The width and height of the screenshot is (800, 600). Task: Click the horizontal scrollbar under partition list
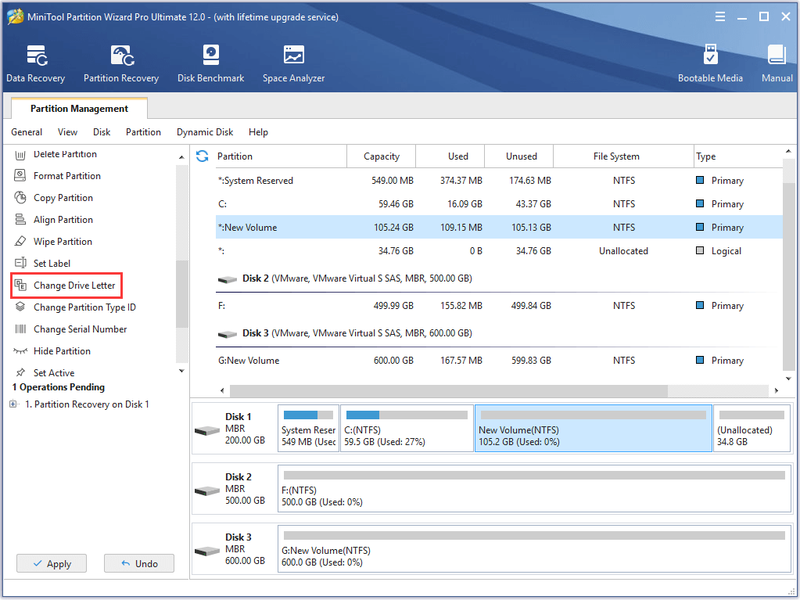448,391
